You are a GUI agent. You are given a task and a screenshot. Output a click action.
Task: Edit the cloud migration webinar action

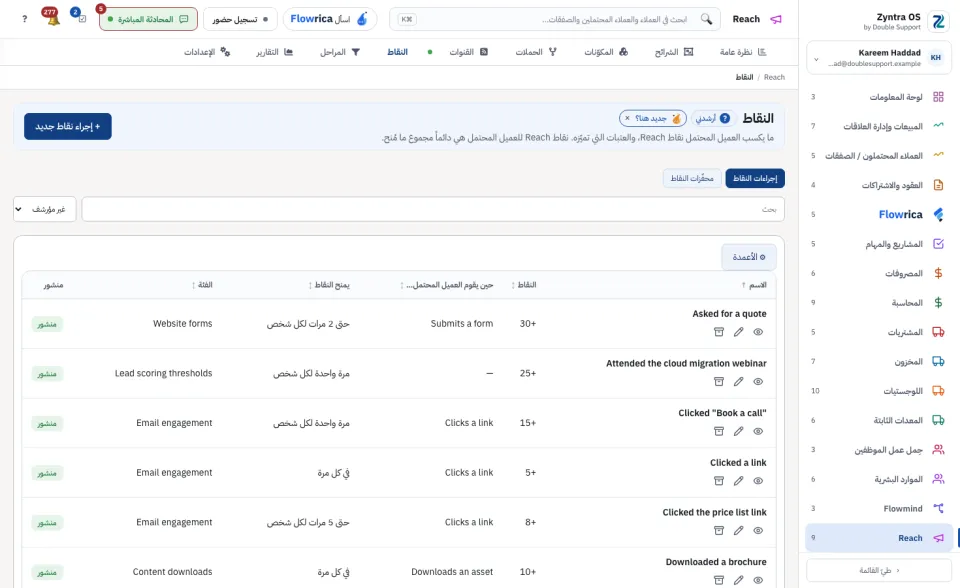(x=738, y=382)
